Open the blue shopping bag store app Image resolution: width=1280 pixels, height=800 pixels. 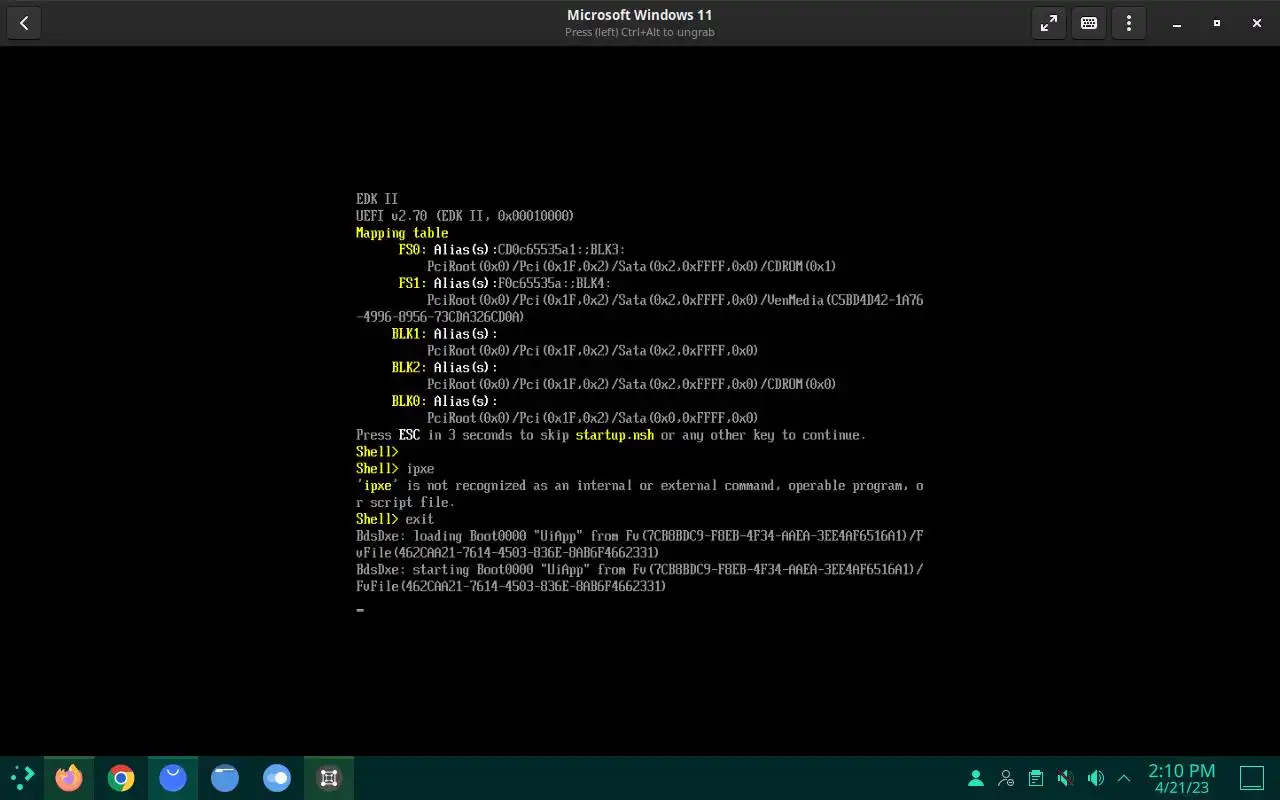(x=173, y=777)
